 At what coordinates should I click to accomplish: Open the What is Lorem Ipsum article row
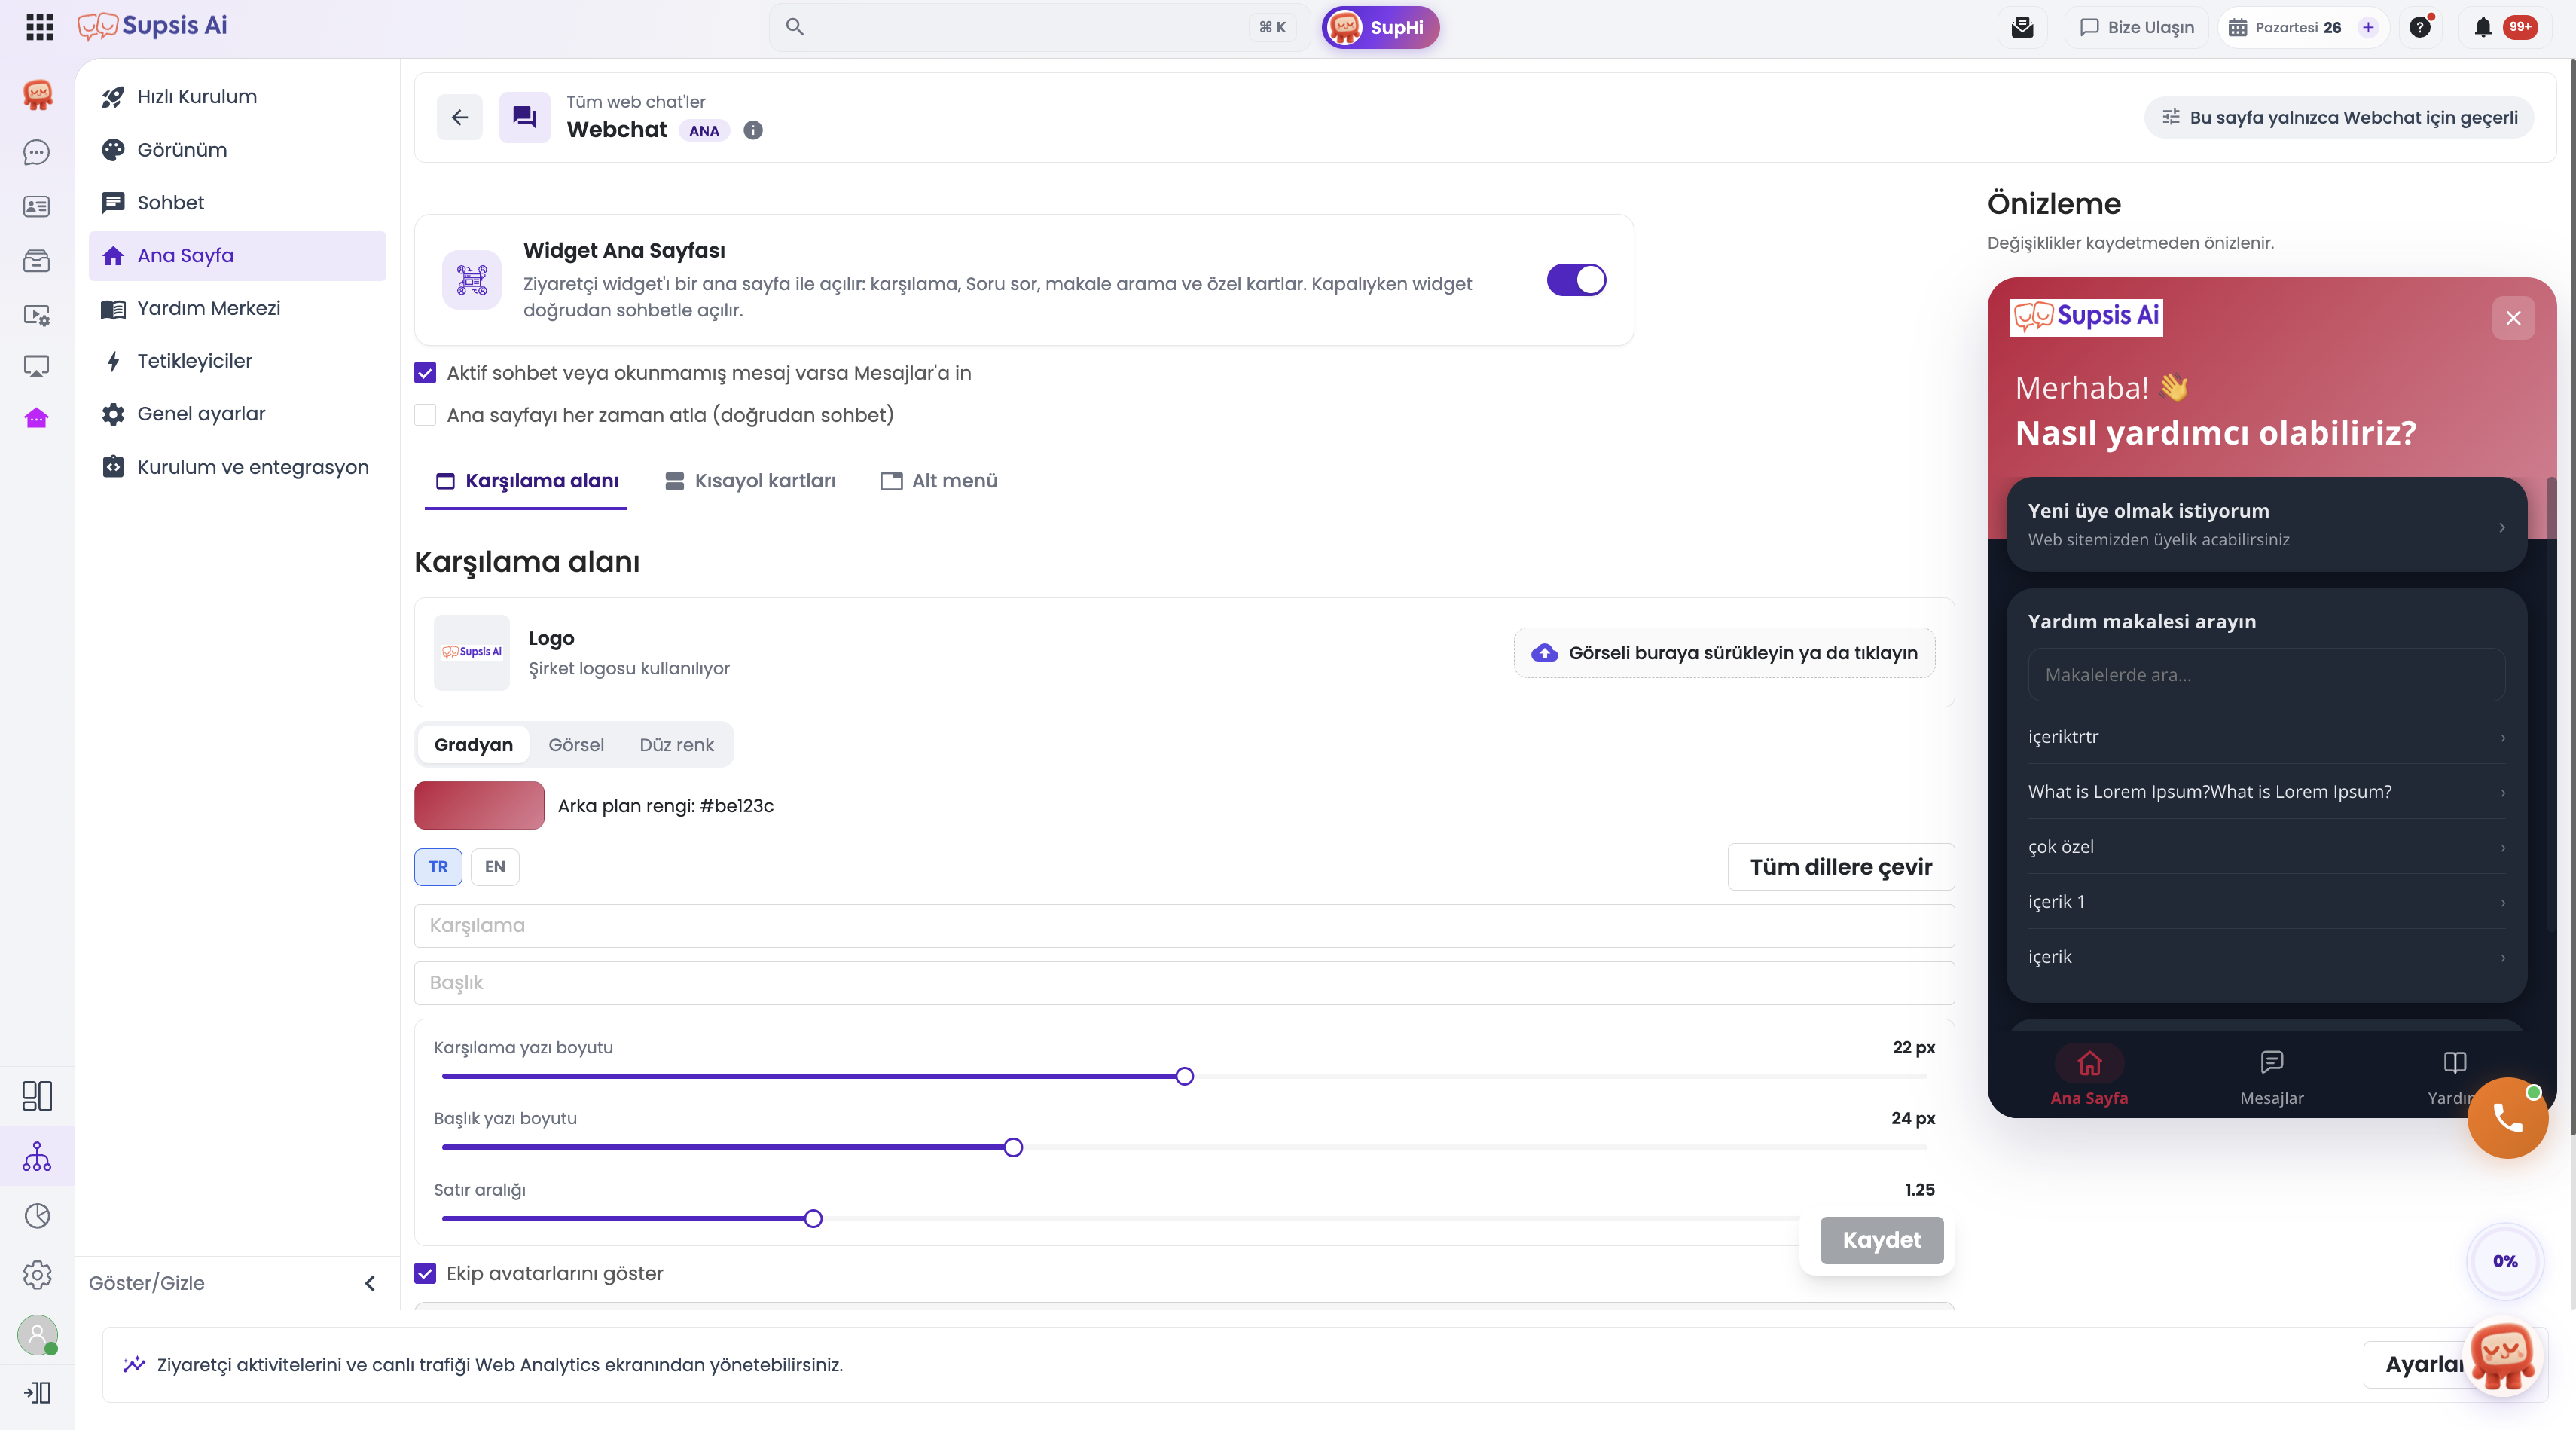[2266, 792]
